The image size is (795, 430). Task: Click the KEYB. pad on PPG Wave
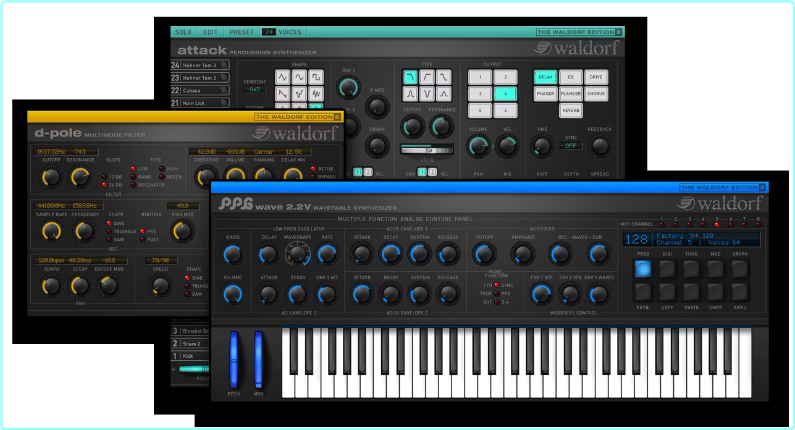(643, 292)
